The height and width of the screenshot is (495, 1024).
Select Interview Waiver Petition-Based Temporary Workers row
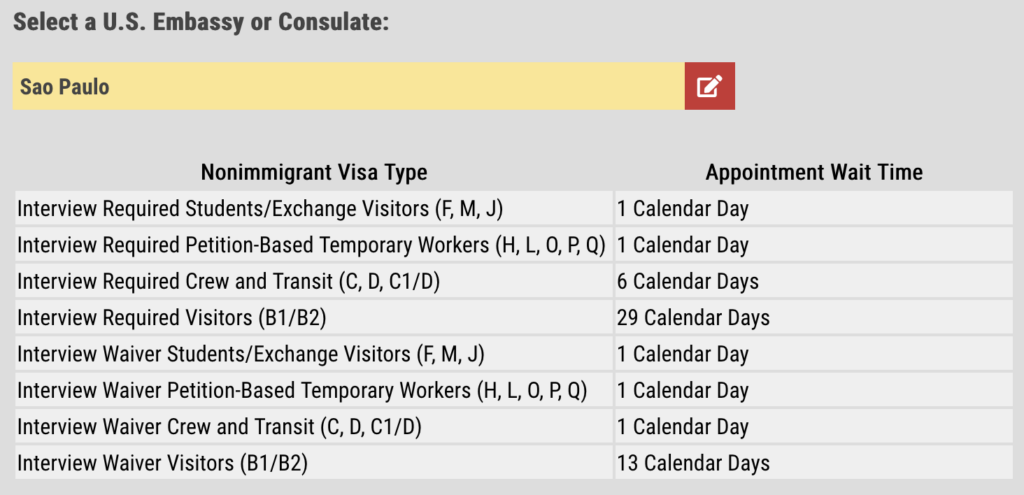[514, 391]
